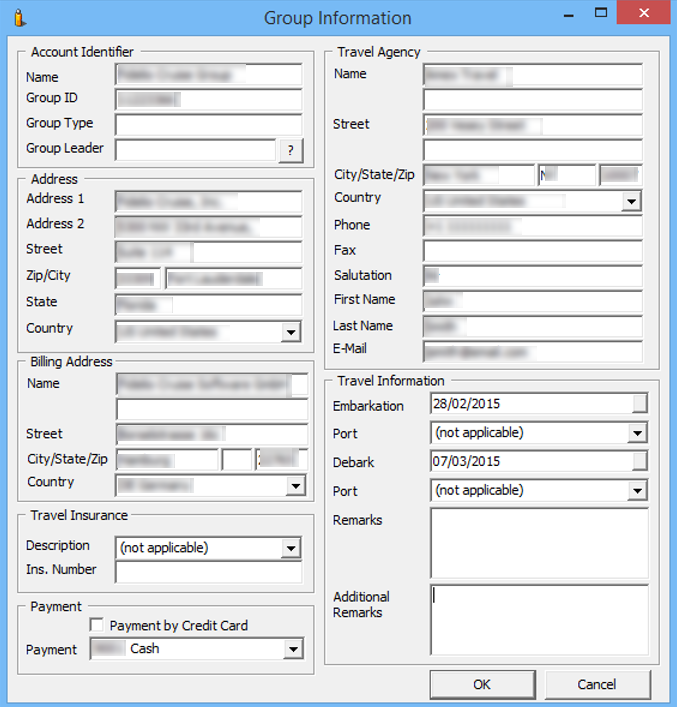Click the Remarks text area

coord(540,543)
